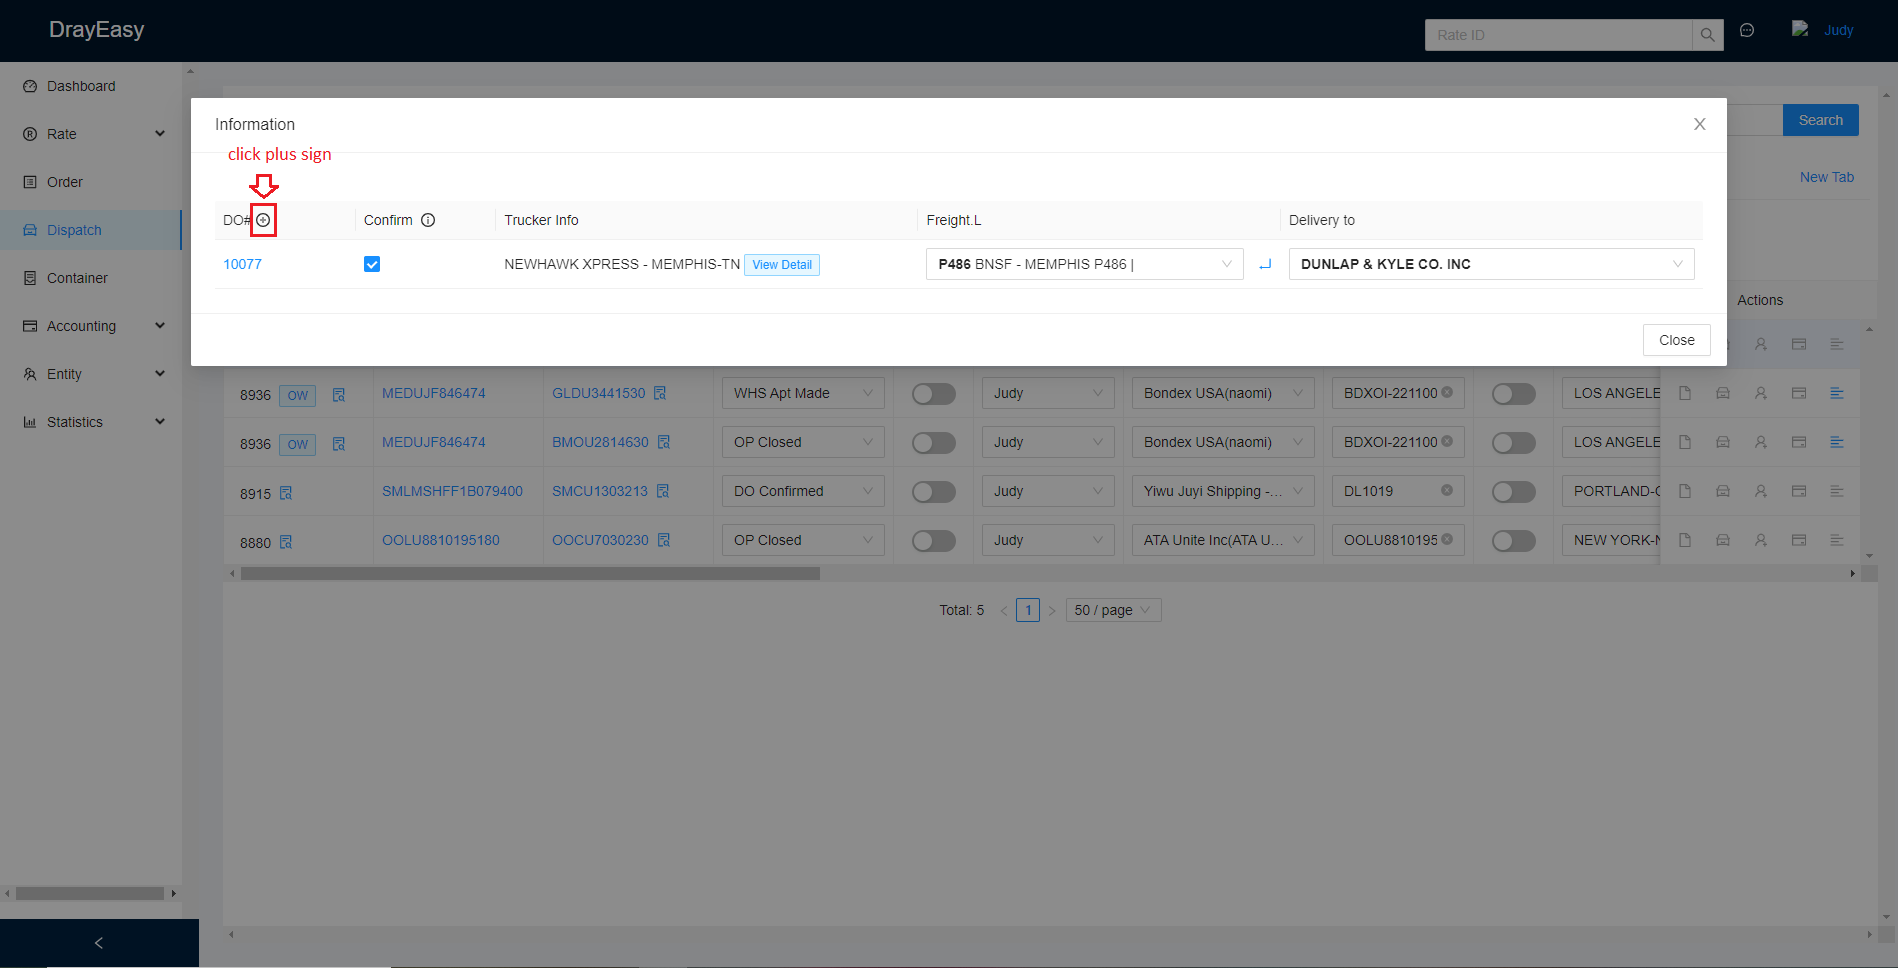Image resolution: width=1898 pixels, height=968 pixels.
Task: Open the Delivery to dropdown DUNLAP & KYLE
Action: (1490, 264)
